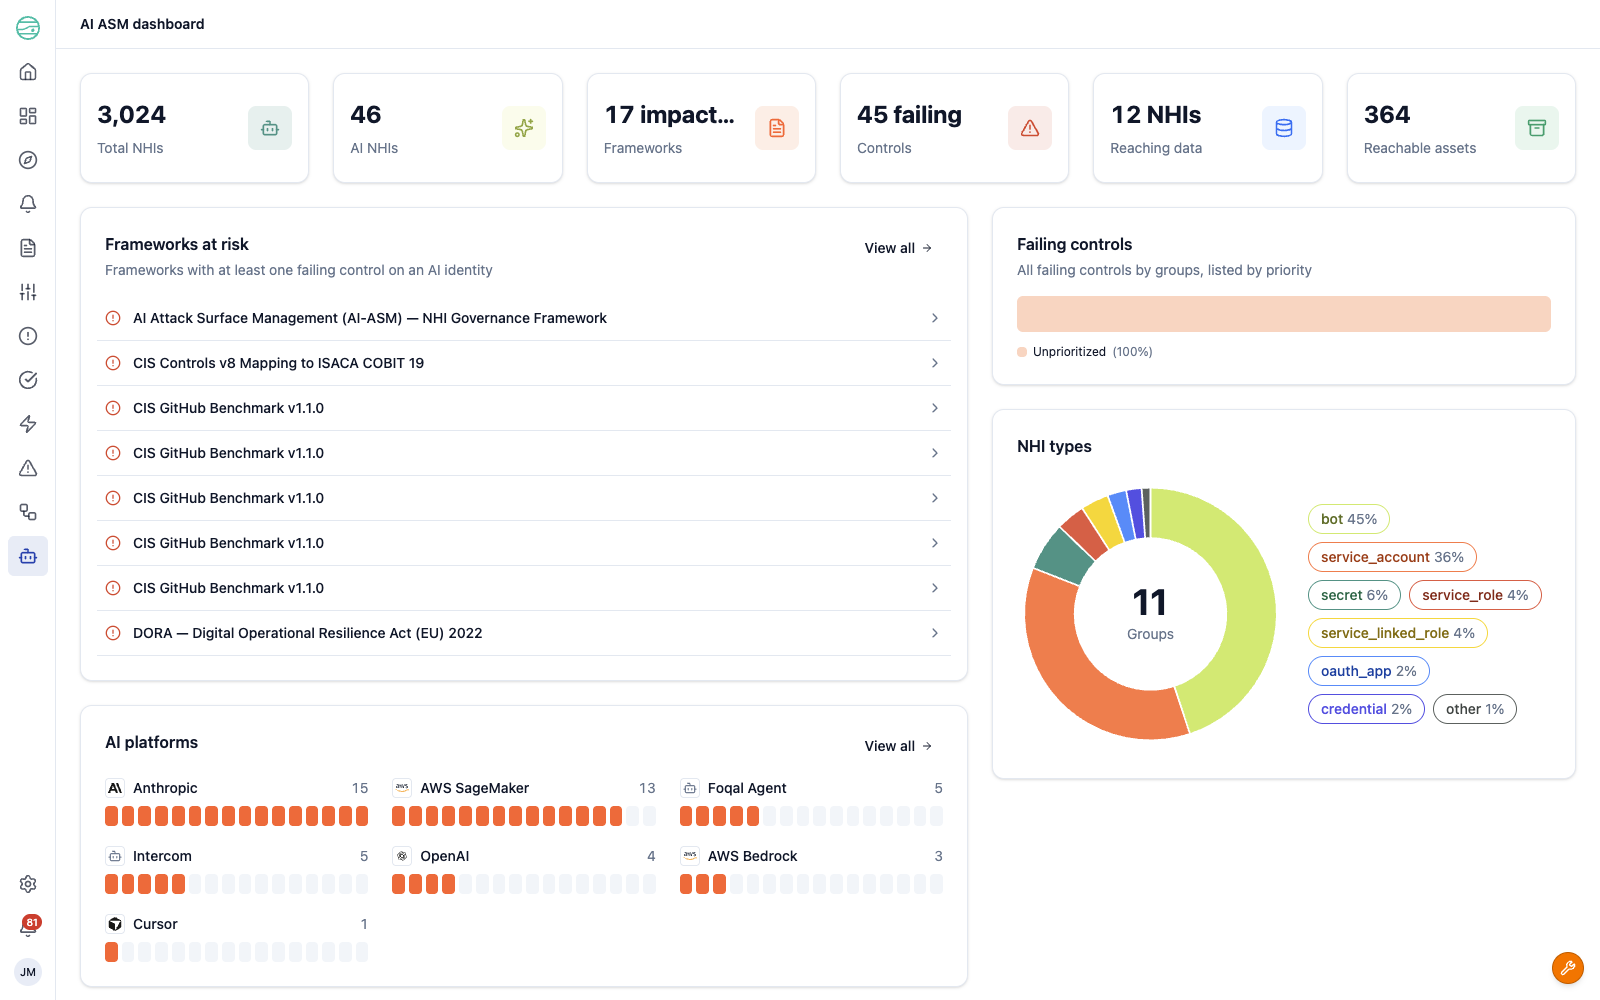Open the sliders controls icon in sidebar

28,292
